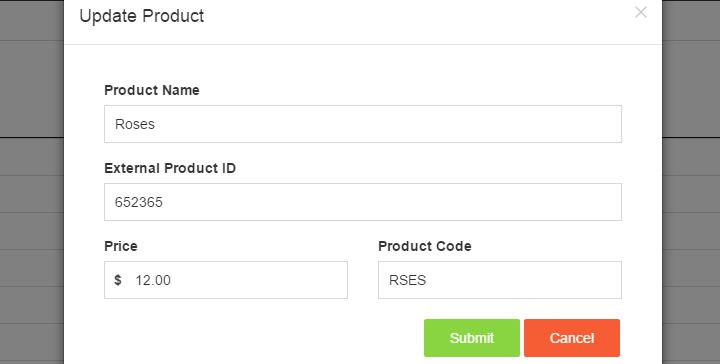
Task: Submit the product update form
Action: tap(472, 338)
